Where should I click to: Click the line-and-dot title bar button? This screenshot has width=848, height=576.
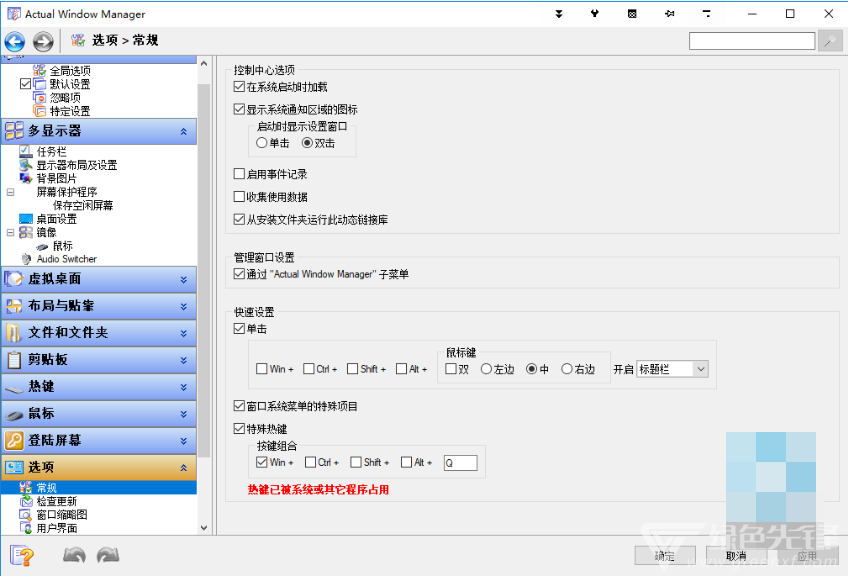[x=706, y=14]
